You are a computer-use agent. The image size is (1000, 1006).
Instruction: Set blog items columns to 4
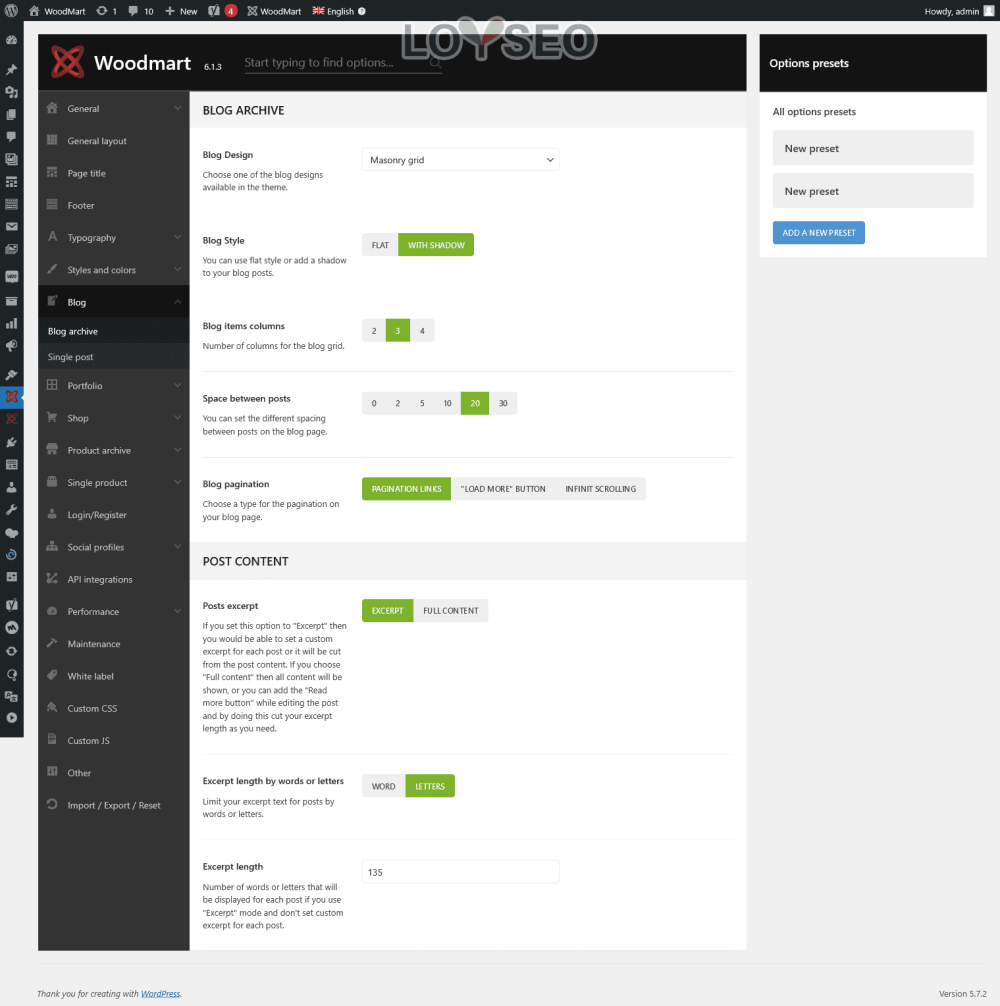coord(422,331)
